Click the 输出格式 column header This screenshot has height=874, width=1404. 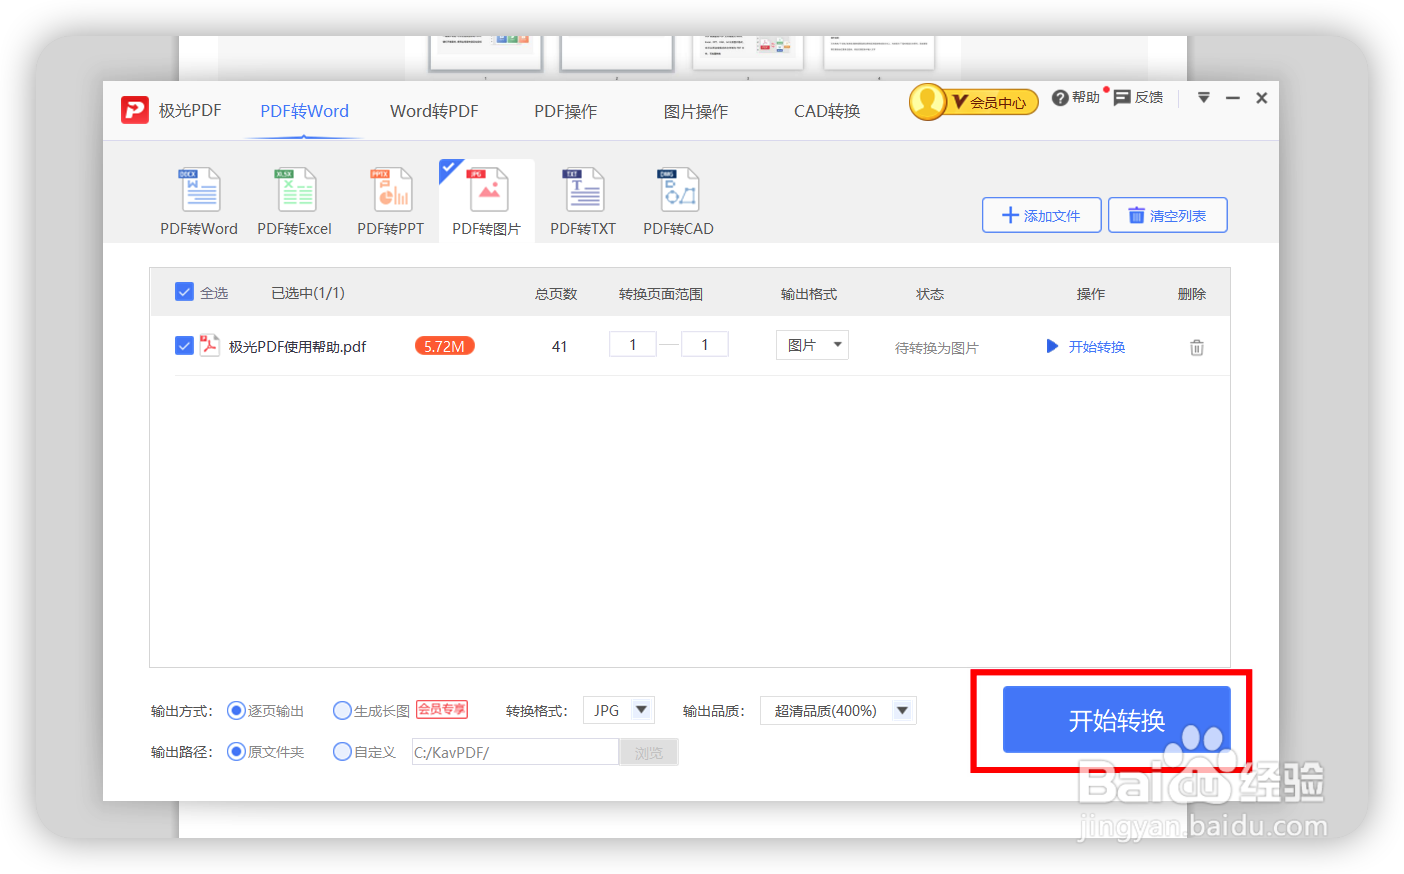[809, 294]
